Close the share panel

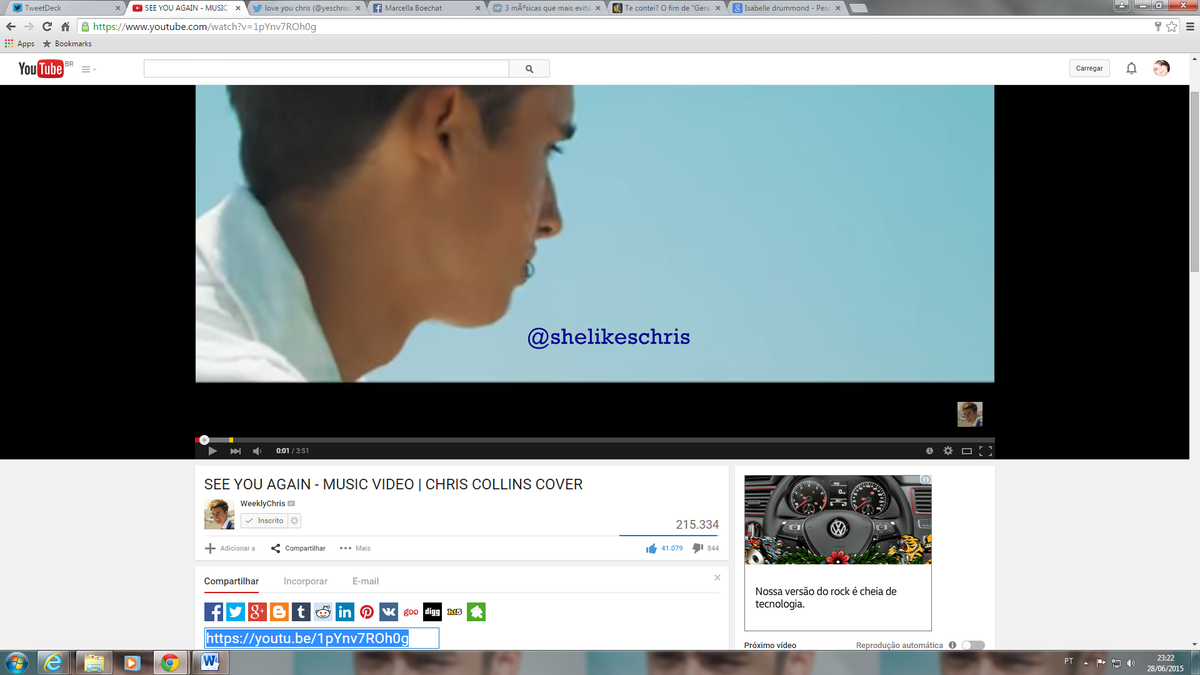[x=717, y=578]
